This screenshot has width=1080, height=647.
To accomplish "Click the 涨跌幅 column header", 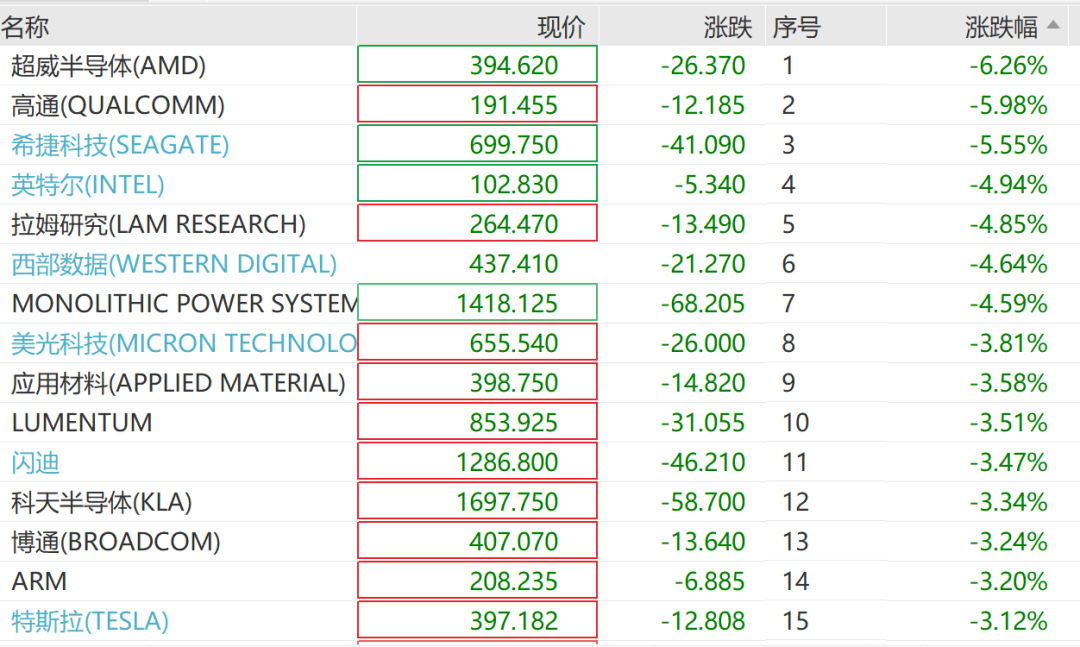I will point(1001,27).
